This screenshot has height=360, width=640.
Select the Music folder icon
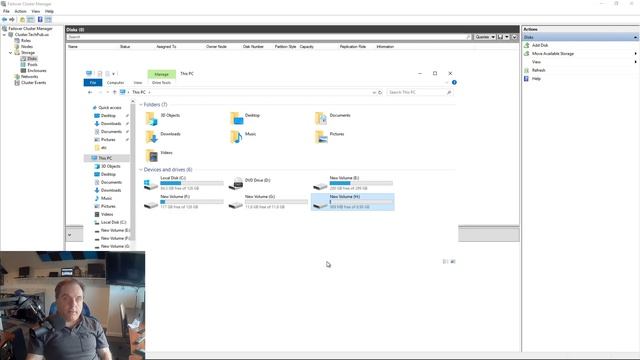coord(236,137)
